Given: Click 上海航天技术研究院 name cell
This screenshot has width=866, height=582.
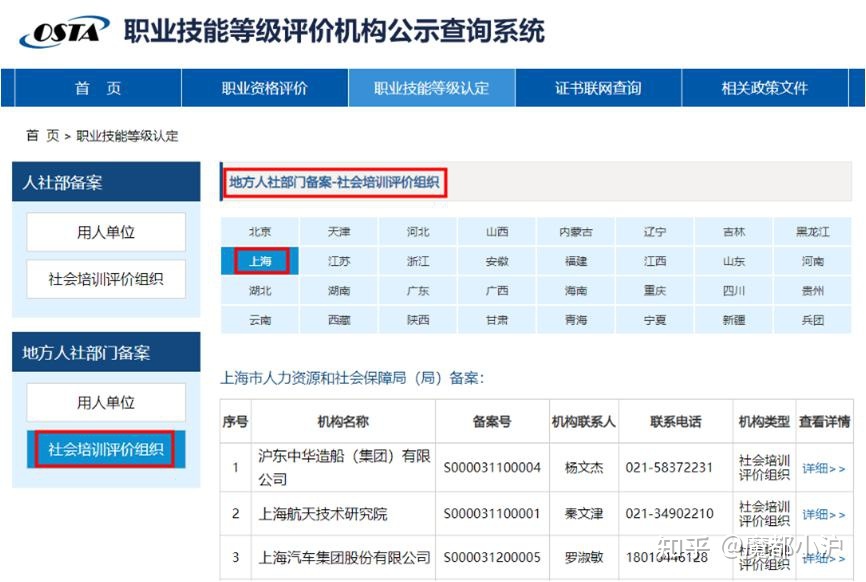Looking at the screenshot, I should 344,514.
